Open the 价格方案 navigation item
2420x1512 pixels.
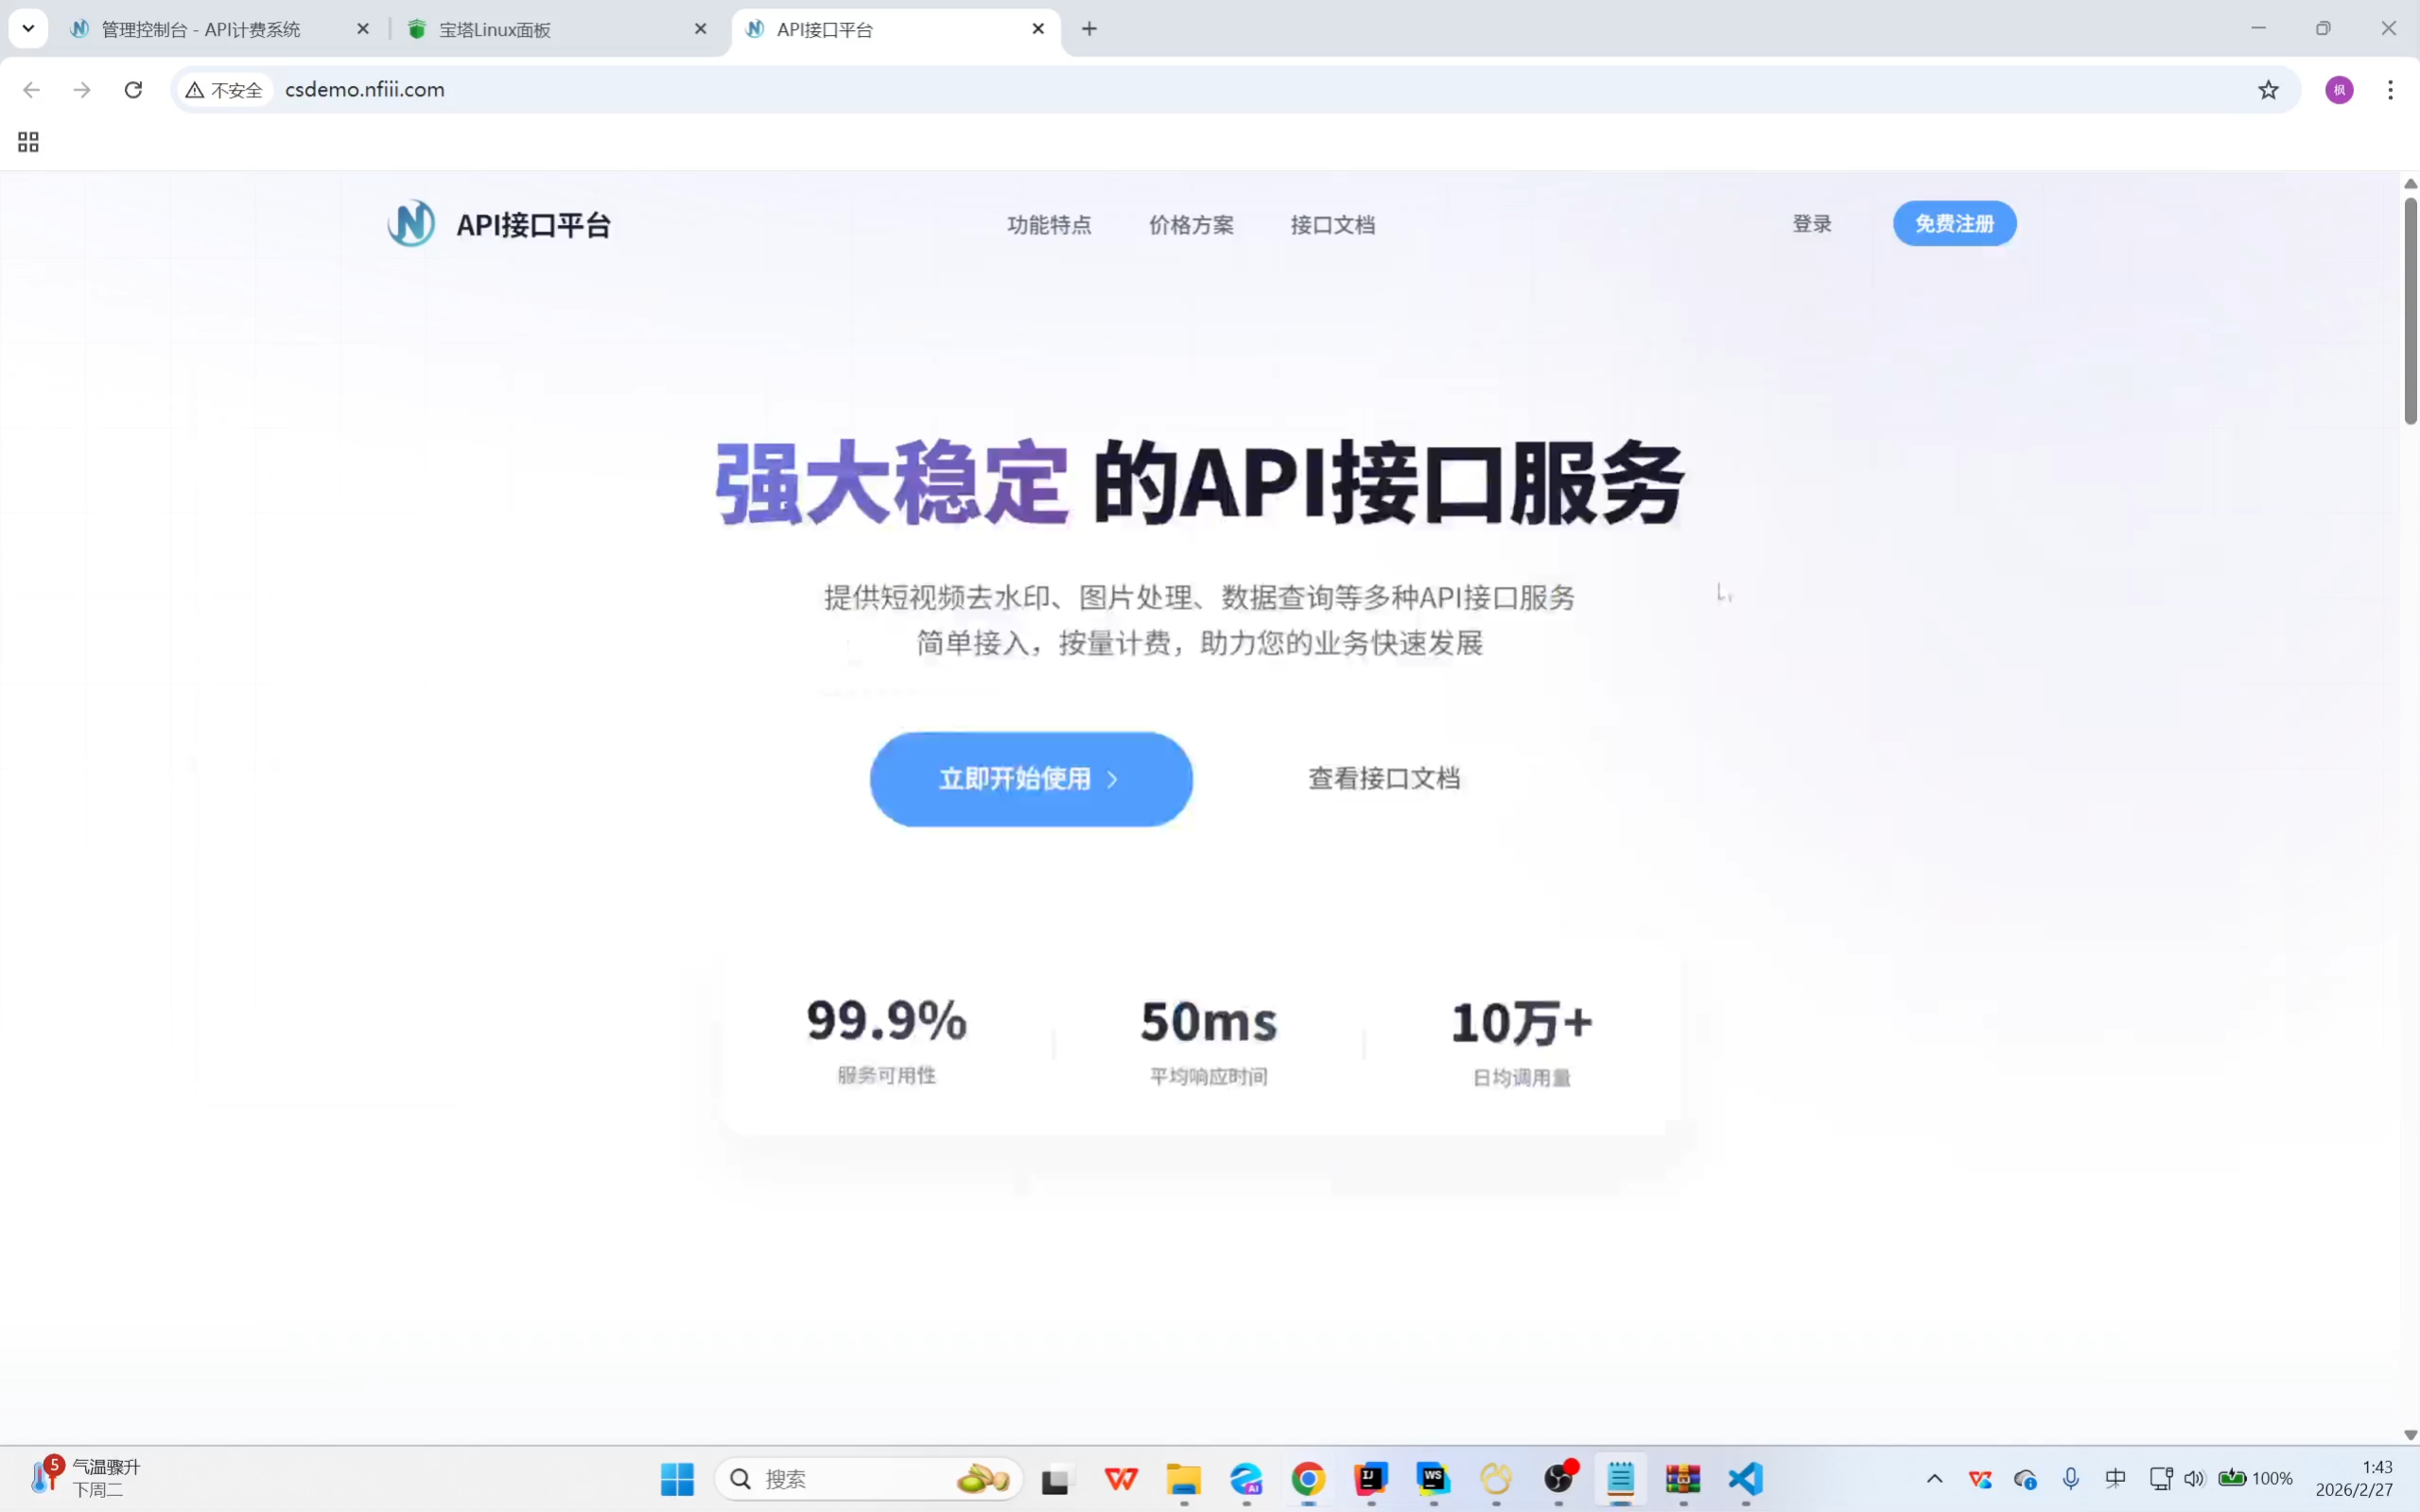(x=1190, y=225)
